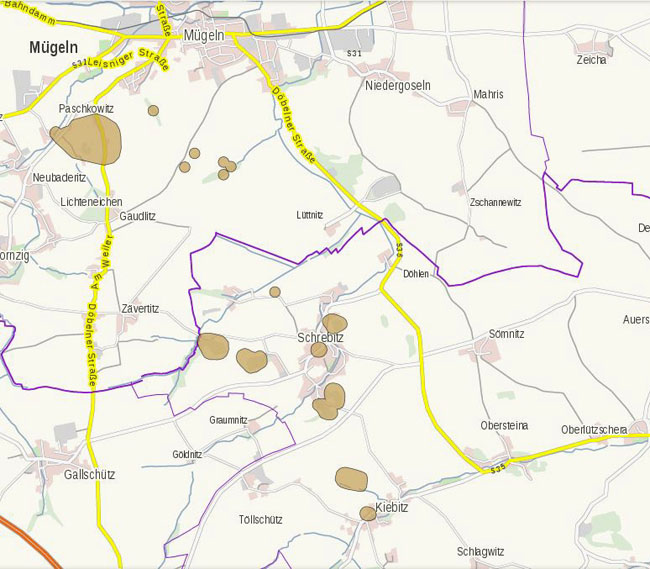Image resolution: width=650 pixels, height=569 pixels.
Task: Select the Töllschütz place name
Action: point(261,520)
